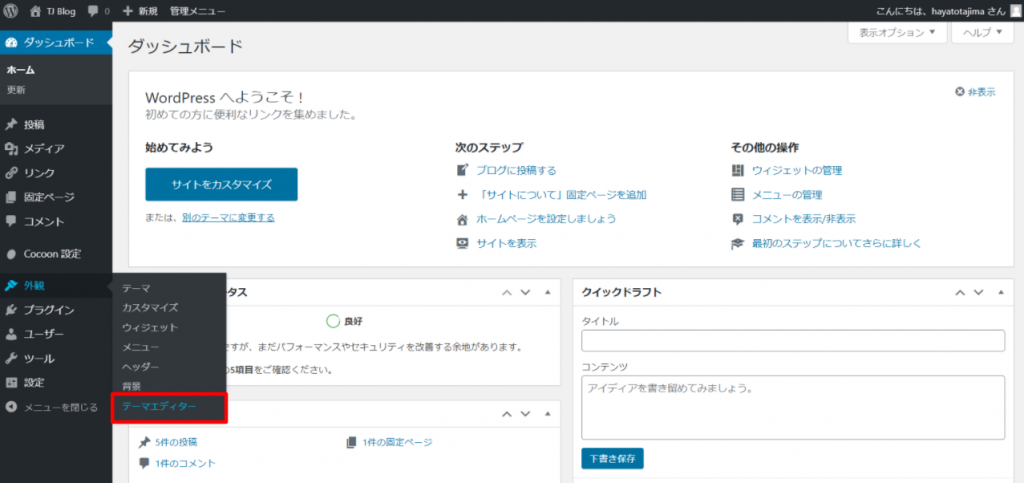Click graduation cap icon beside 最初のステップについてさらに詳しく
1024x483 pixels.
click(x=738, y=243)
